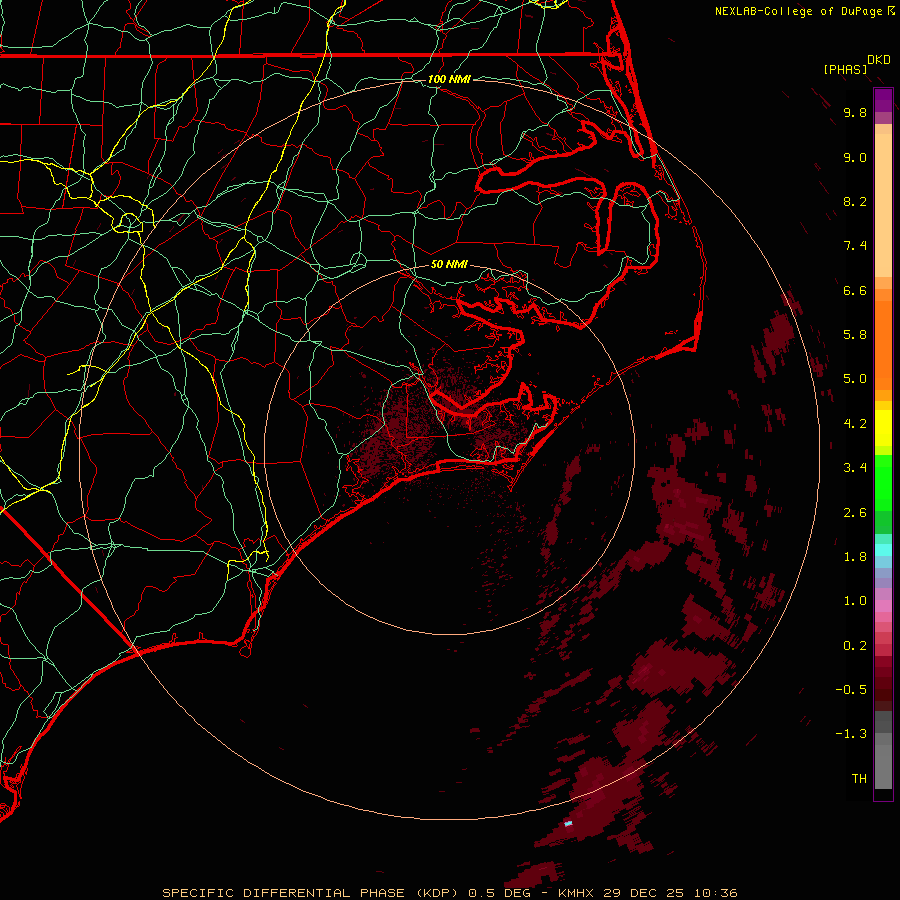Click the 0.2 legend value
The width and height of the screenshot is (900, 900).
click(855, 646)
